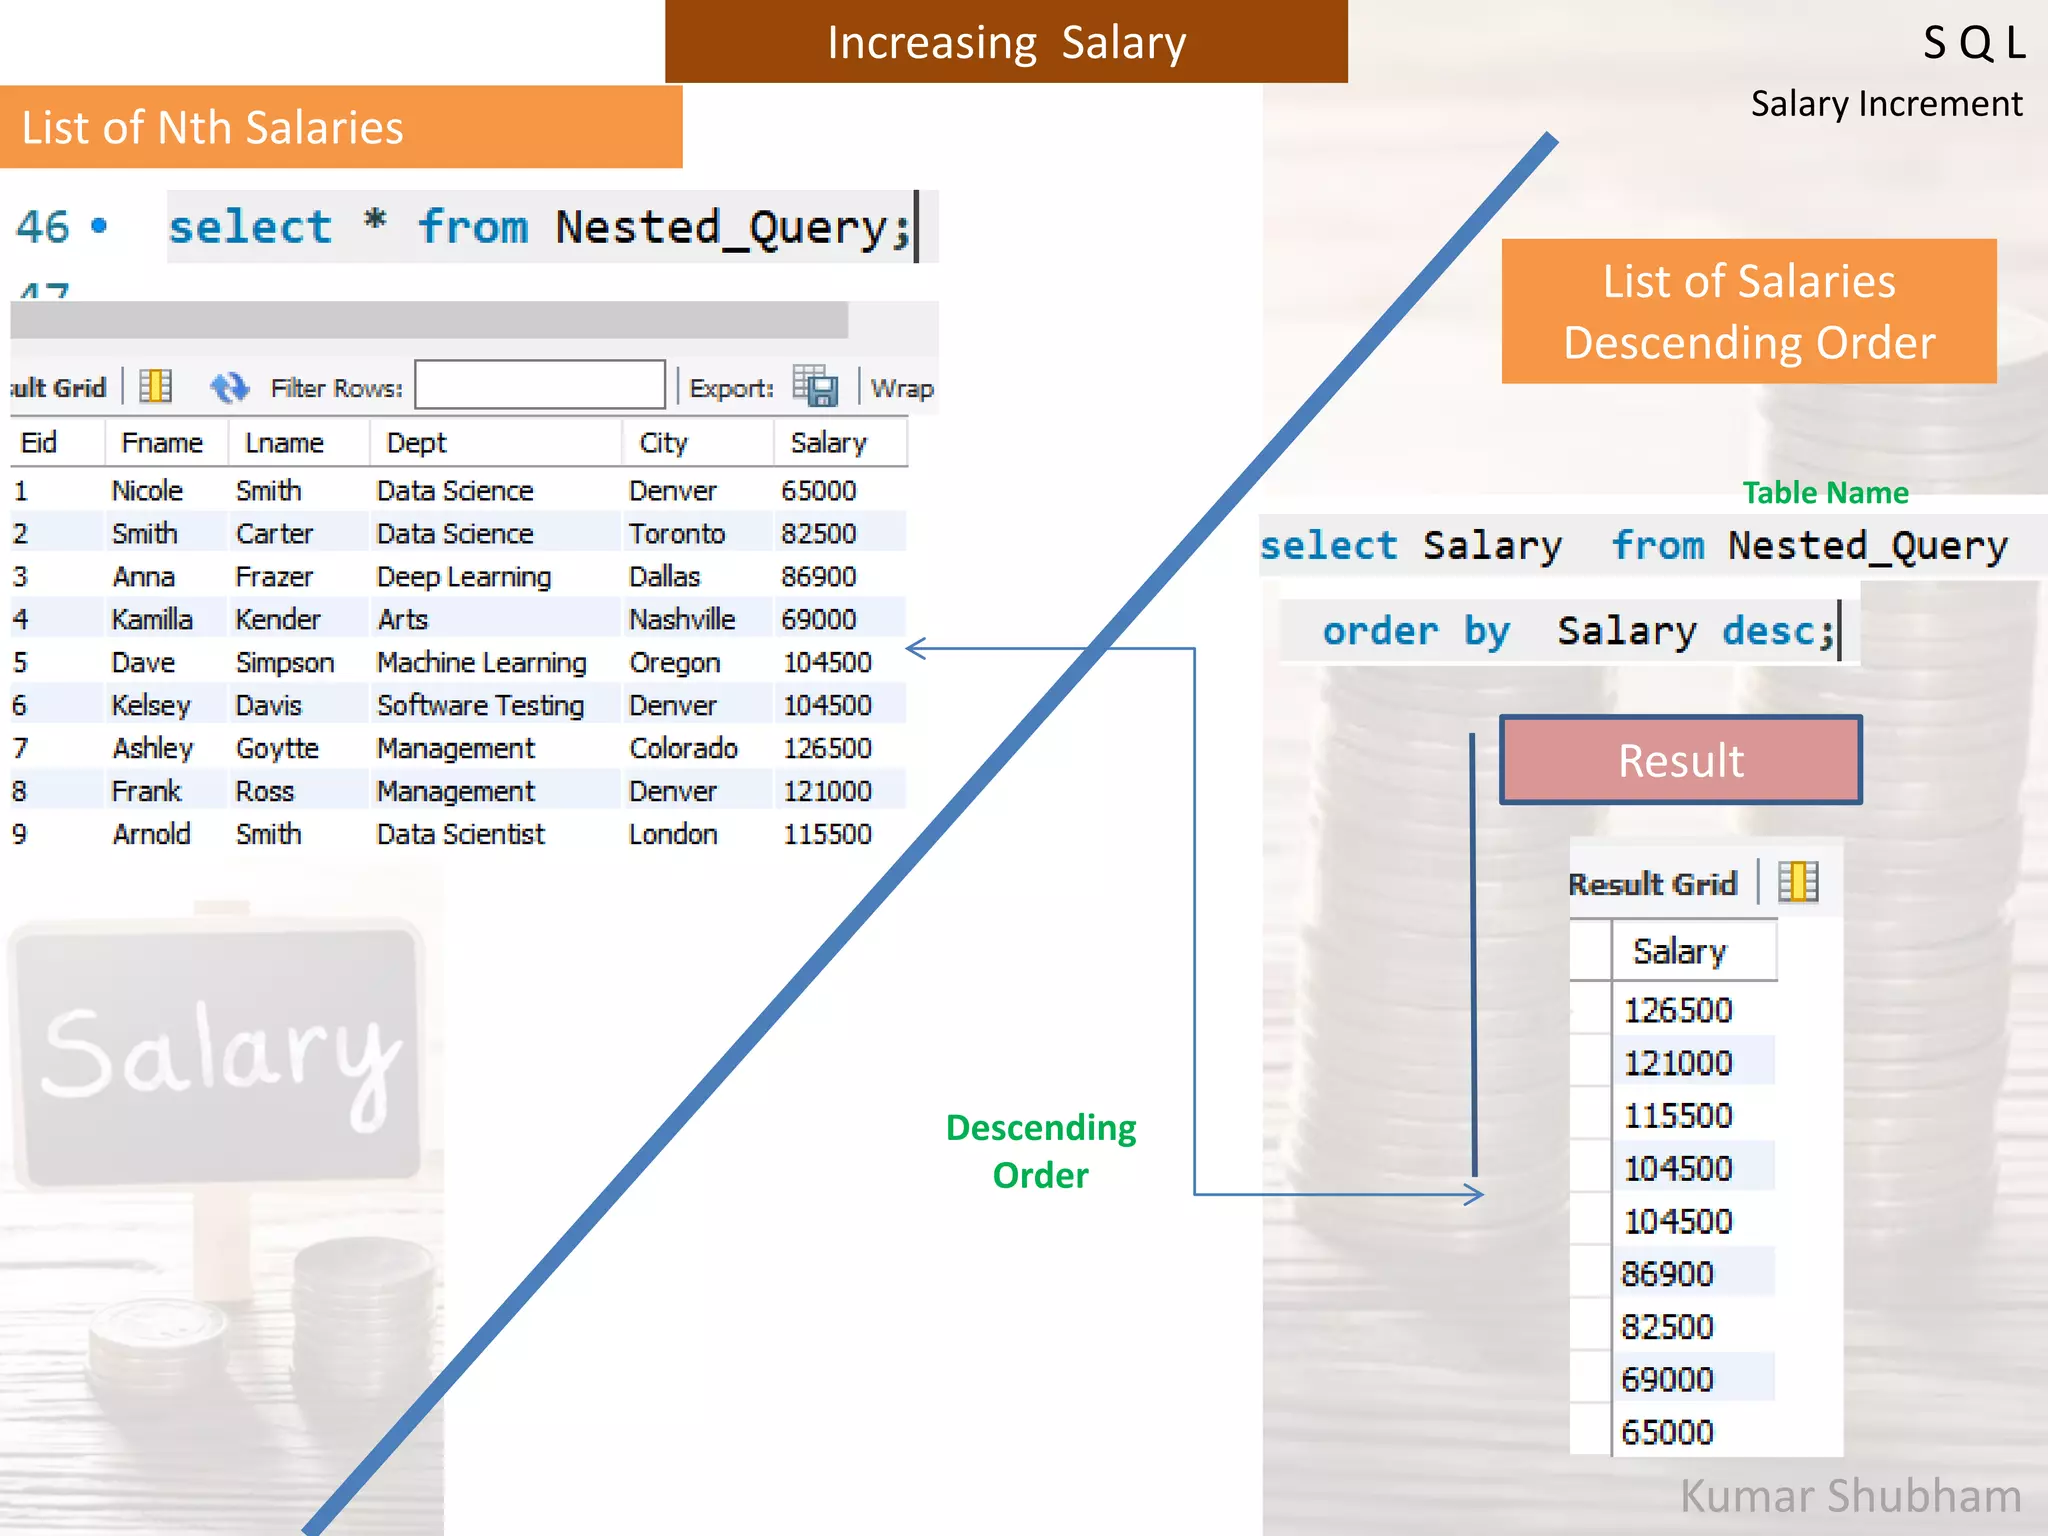2048x1536 pixels.
Task: Click the line 46 execution dot
Action: click(99, 227)
